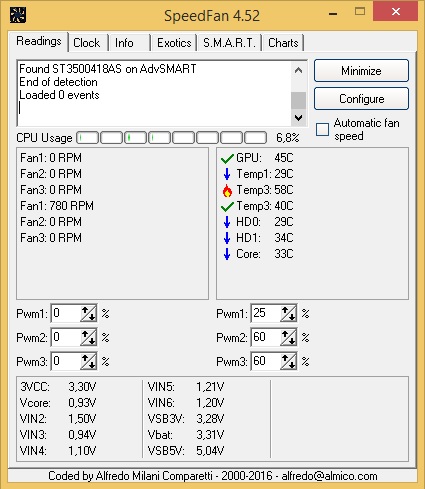This screenshot has width=425, height=489.
Task: Click the 'Loaded 0 events' log line
Action: tap(59, 95)
